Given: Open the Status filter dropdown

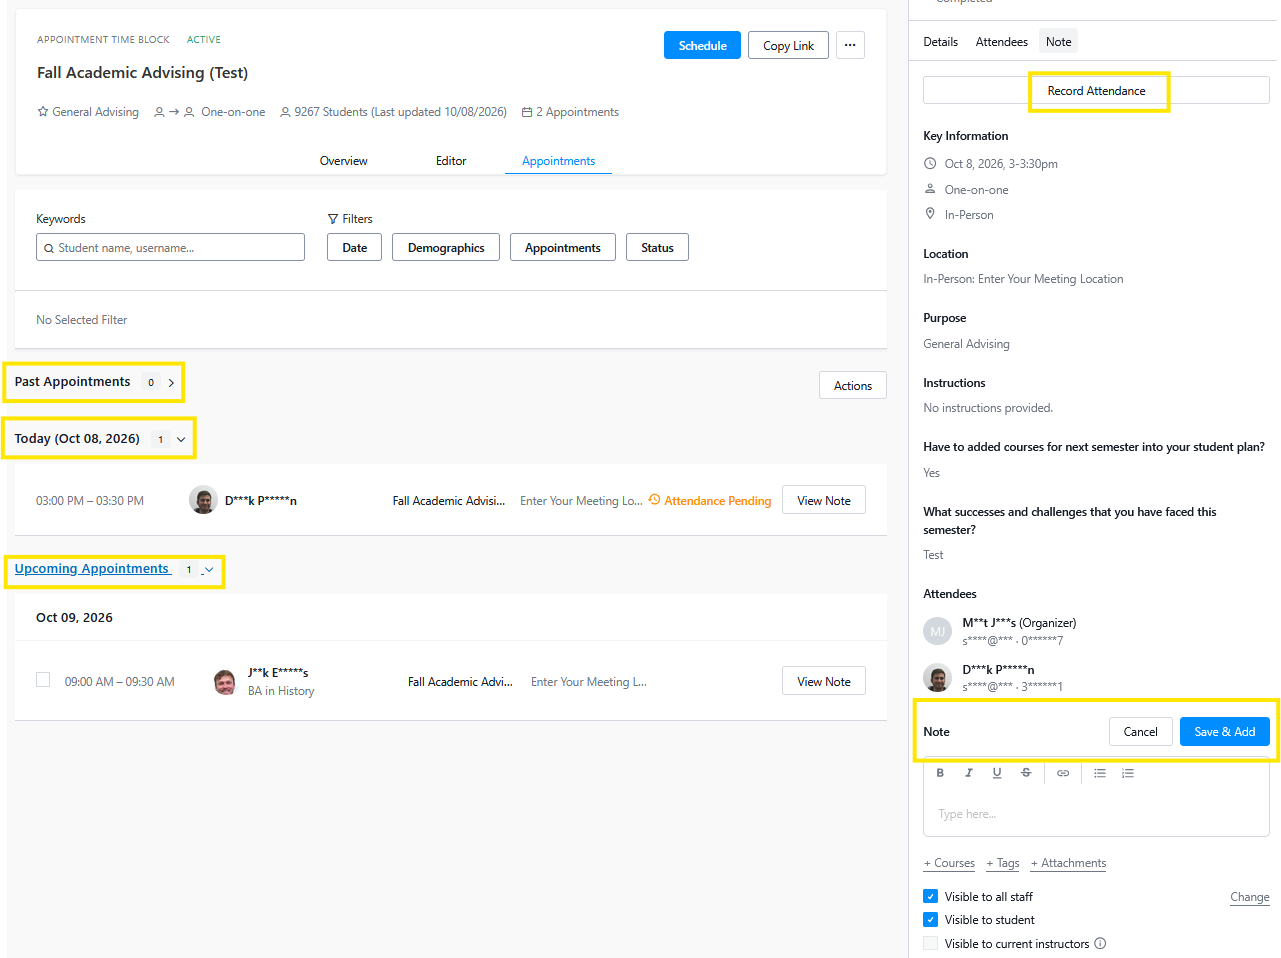Looking at the screenshot, I should (657, 247).
